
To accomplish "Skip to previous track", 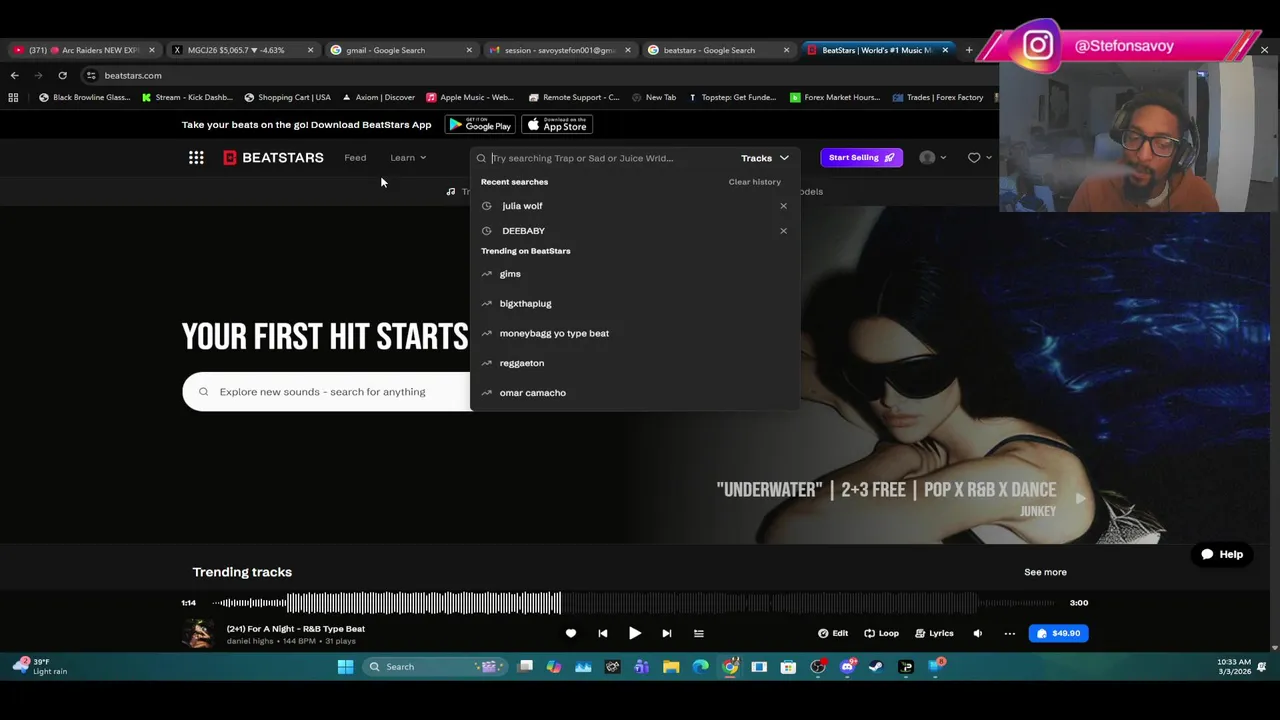I will click(603, 633).
